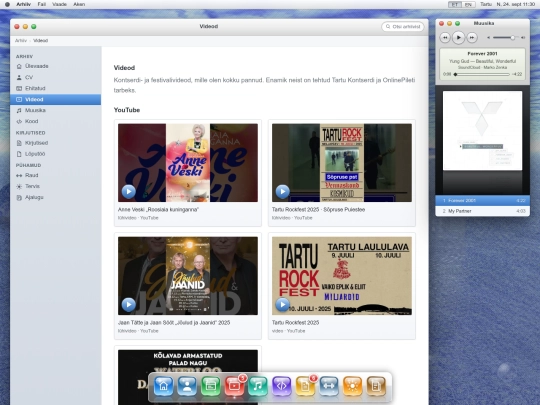
Task: Open the dumbbell icon in the dock
Action: [329, 386]
